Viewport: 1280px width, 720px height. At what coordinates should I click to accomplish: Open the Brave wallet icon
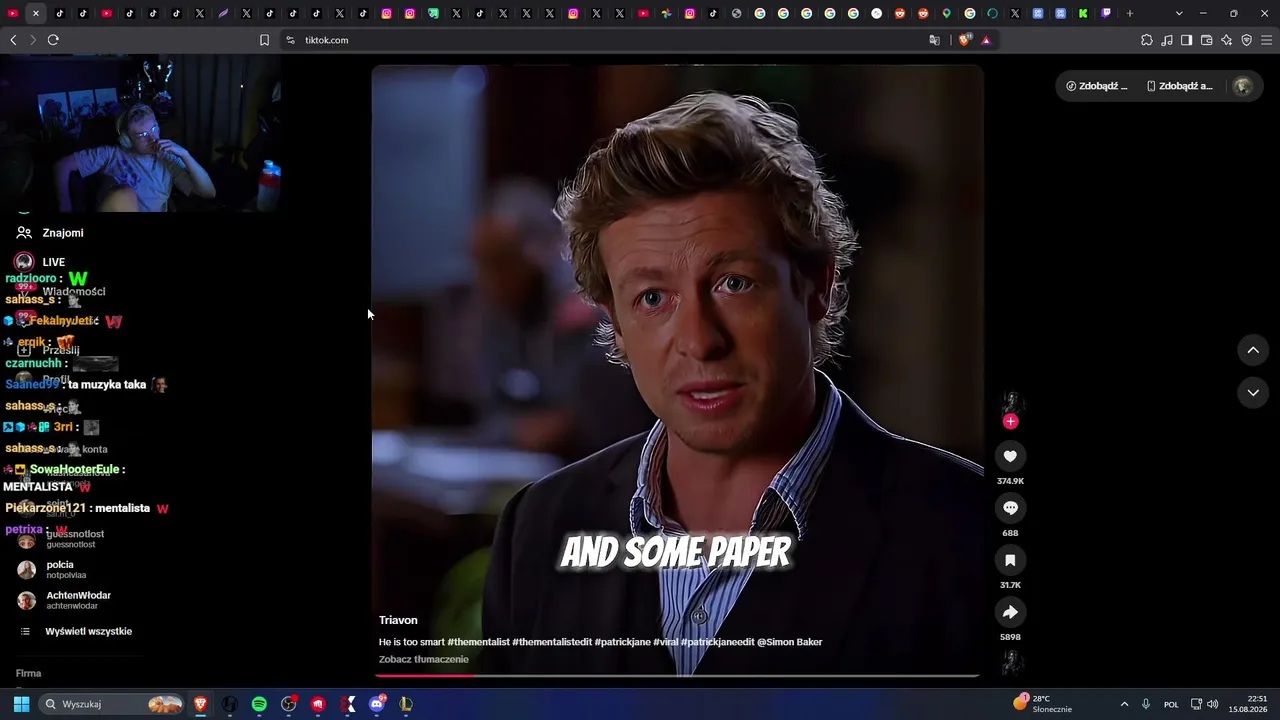[1206, 40]
